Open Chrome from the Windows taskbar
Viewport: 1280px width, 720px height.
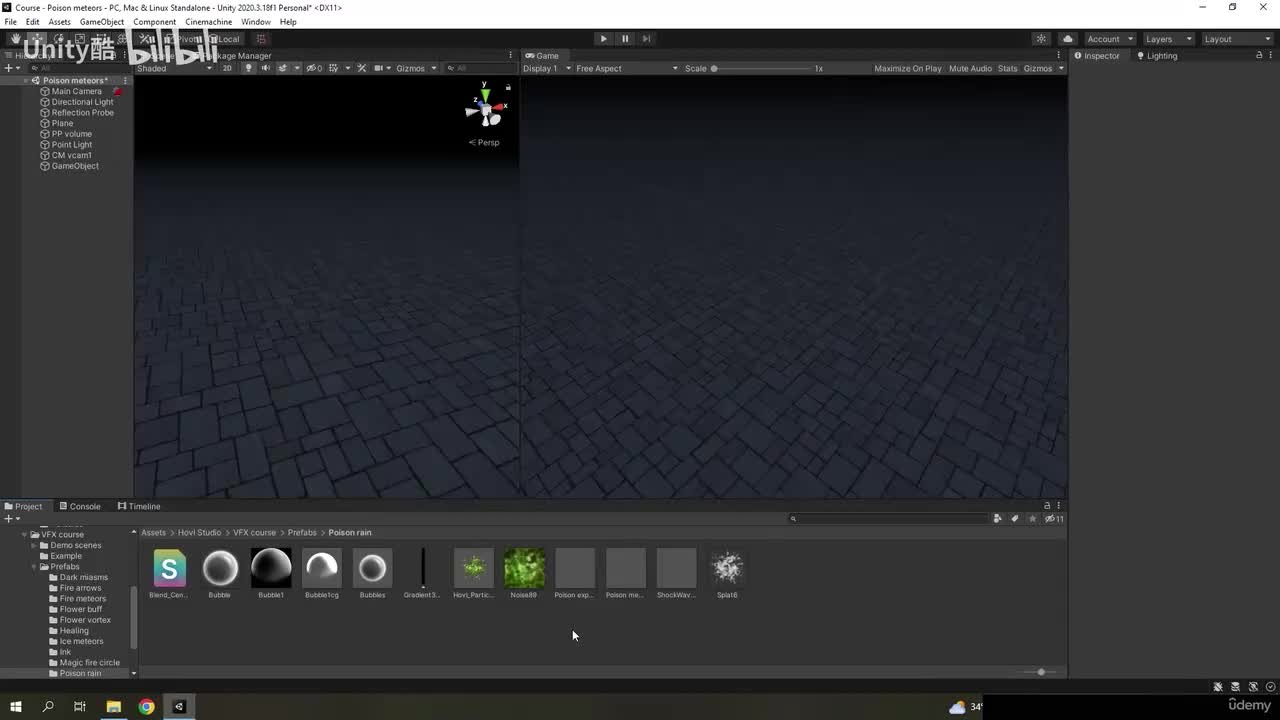[146, 706]
